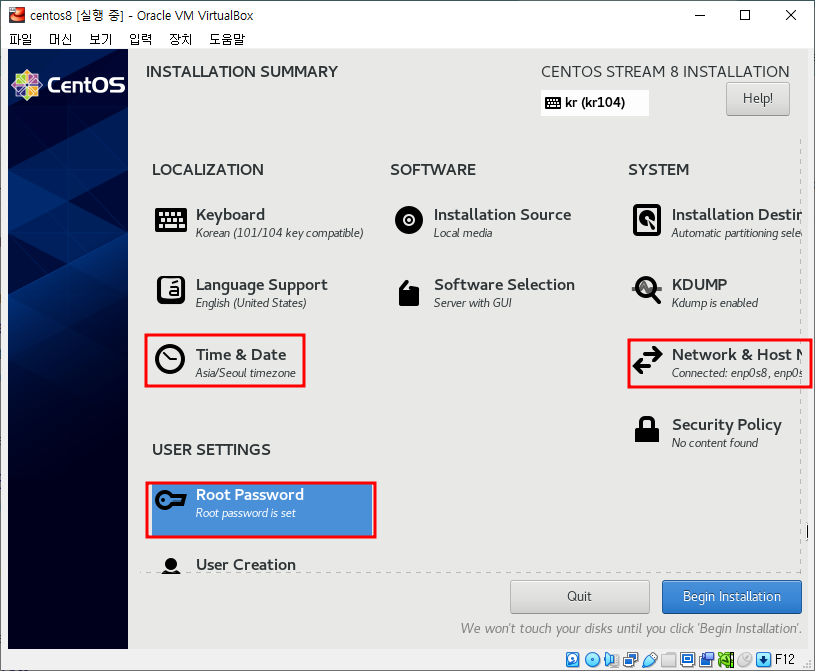Click VirtualBox USB devices status icon

tap(650, 660)
